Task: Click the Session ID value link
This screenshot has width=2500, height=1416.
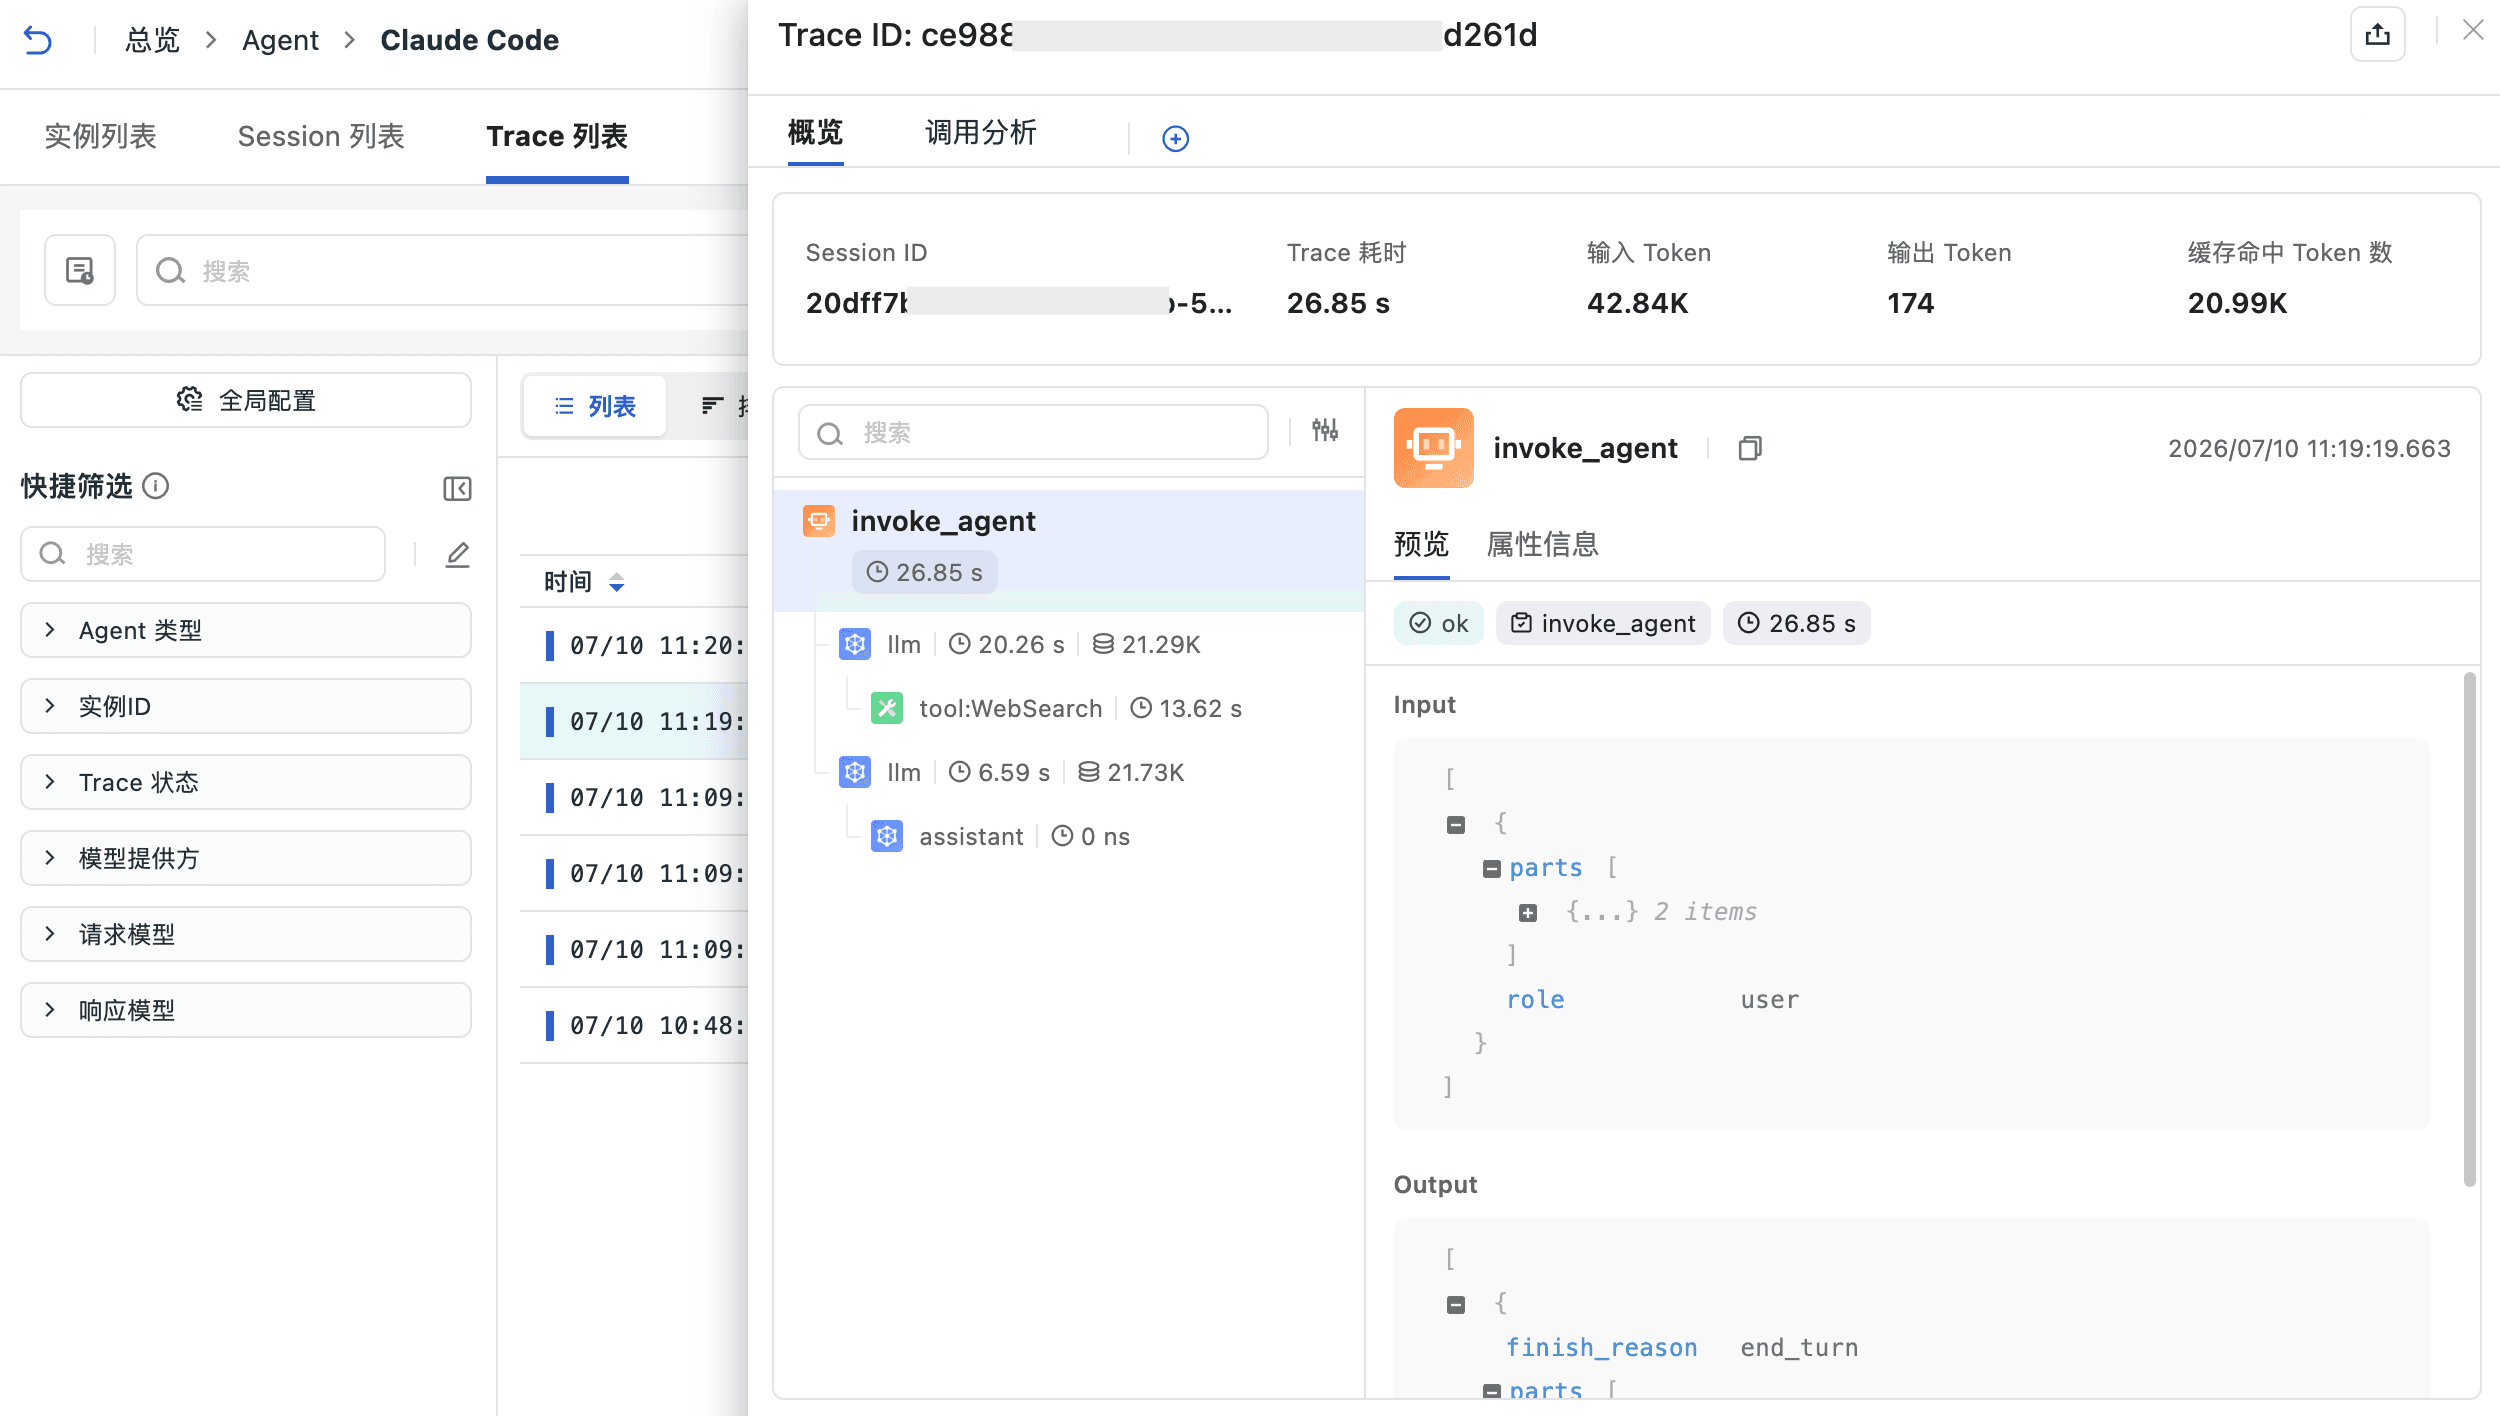Action: click(x=1018, y=302)
